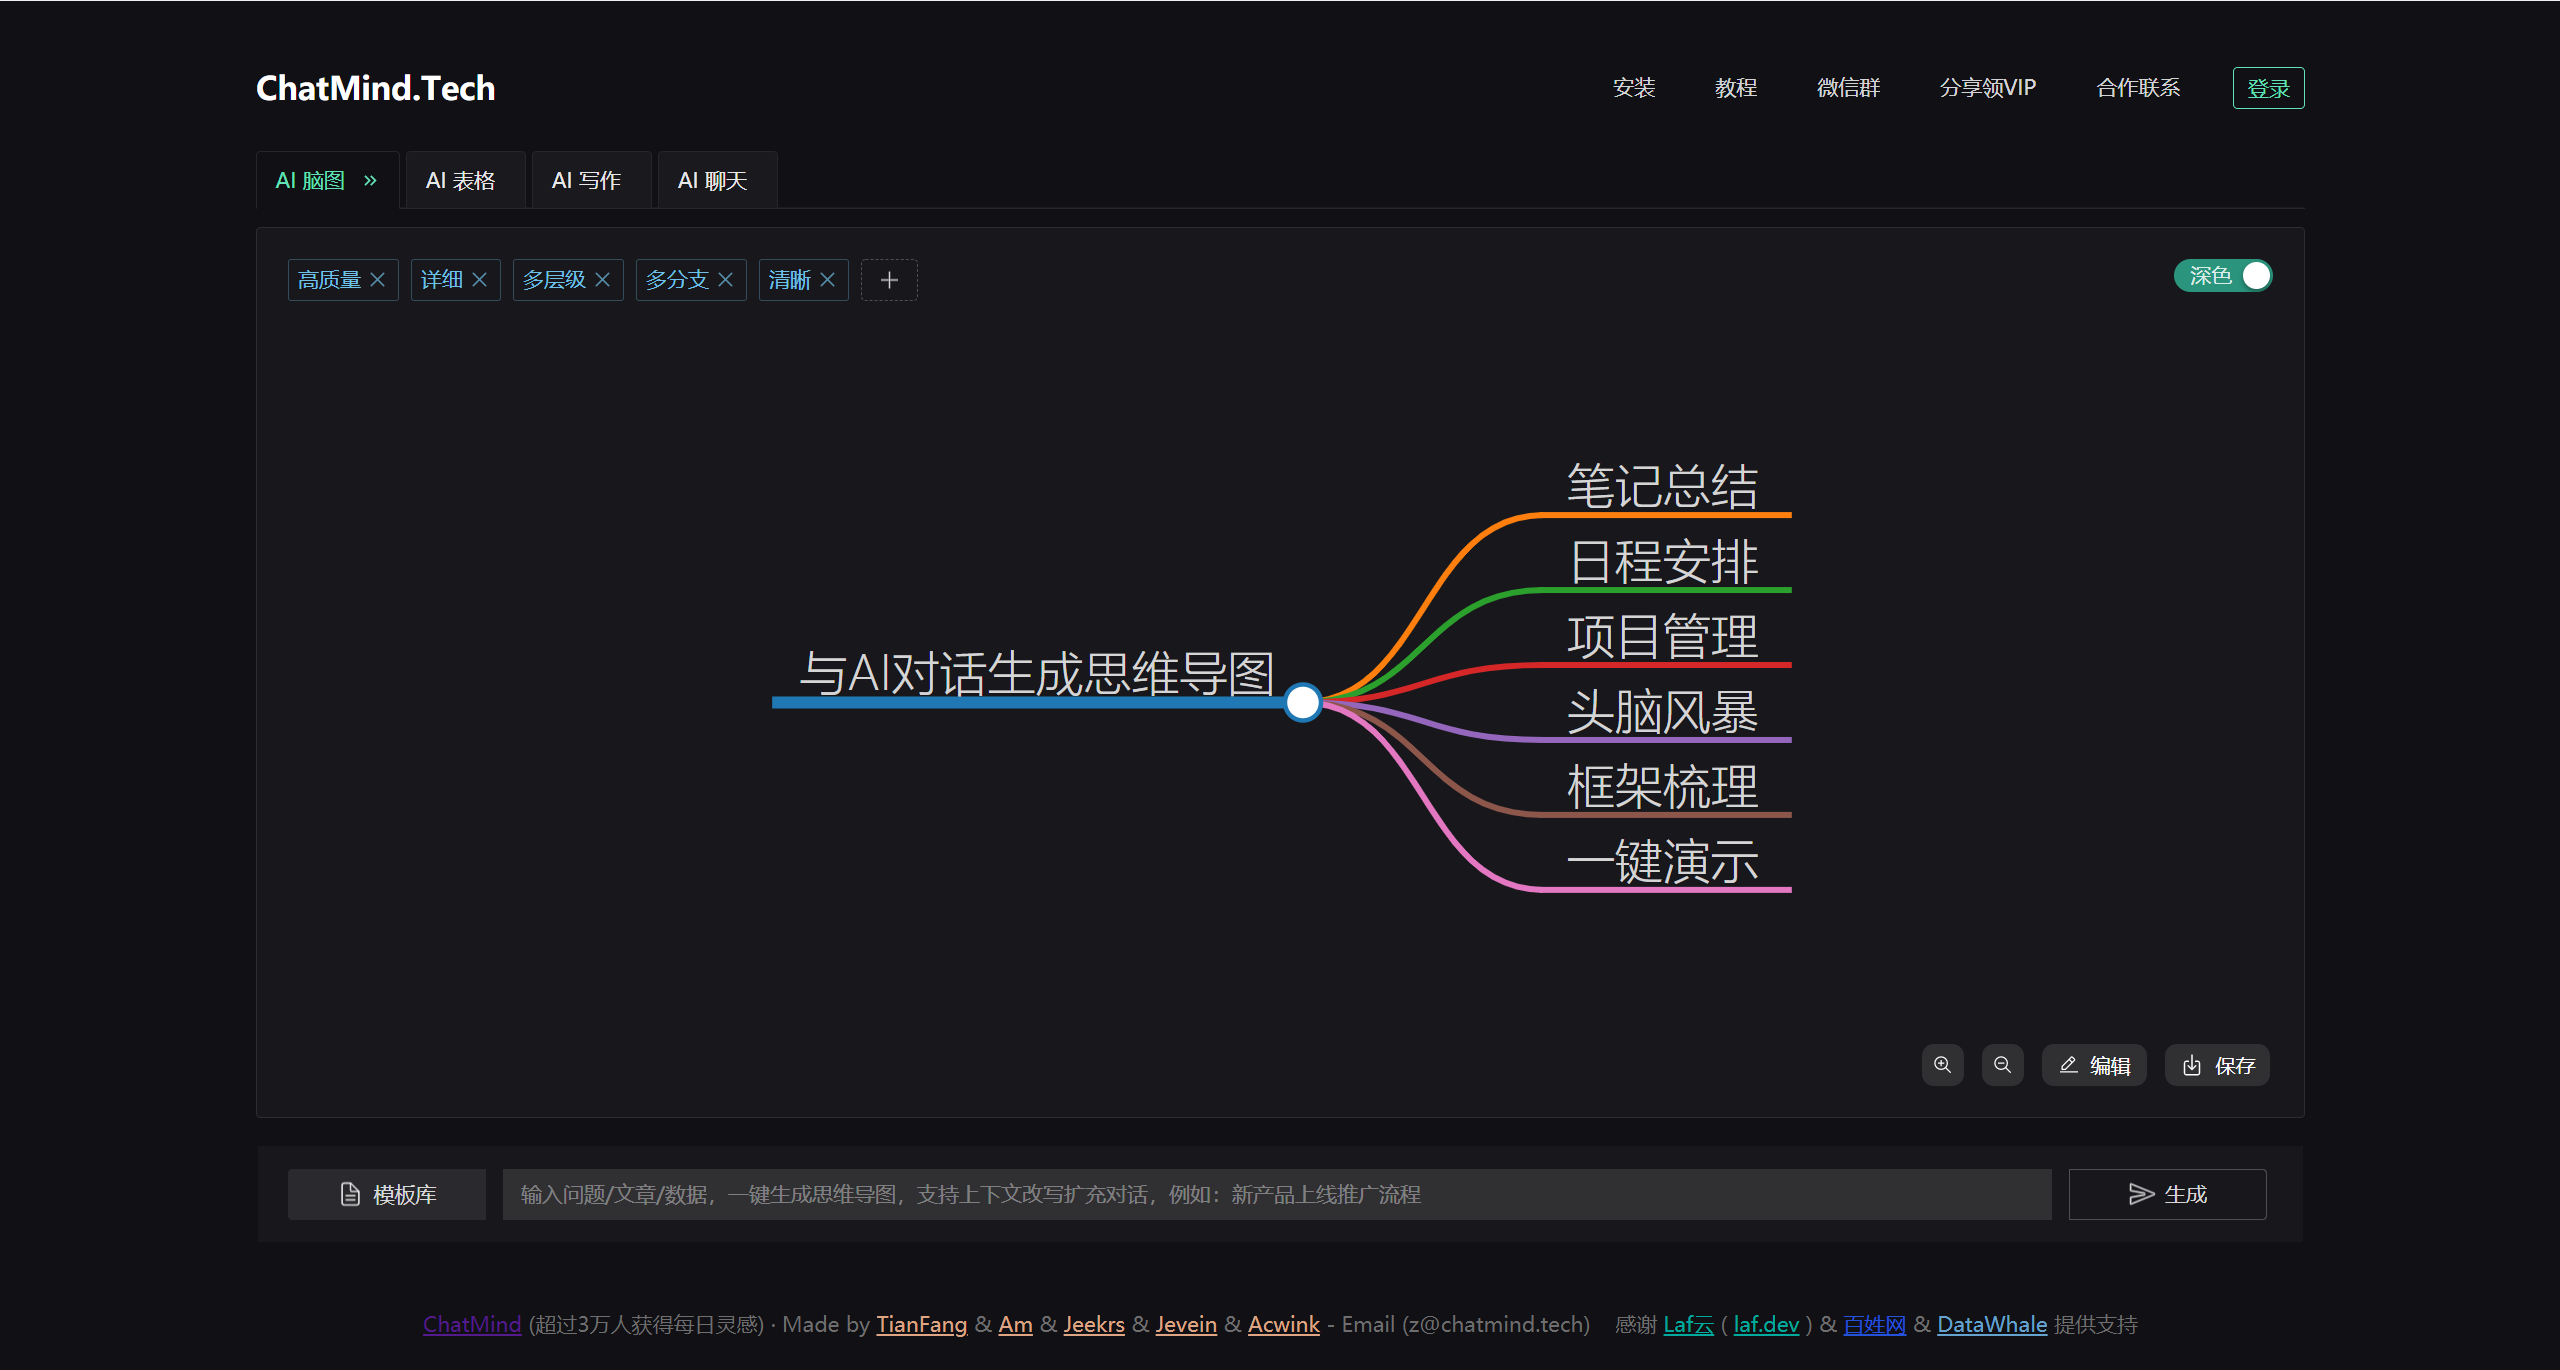Save the mind map with 保存
This screenshot has height=1370, width=2560.
[2217, 1065]
